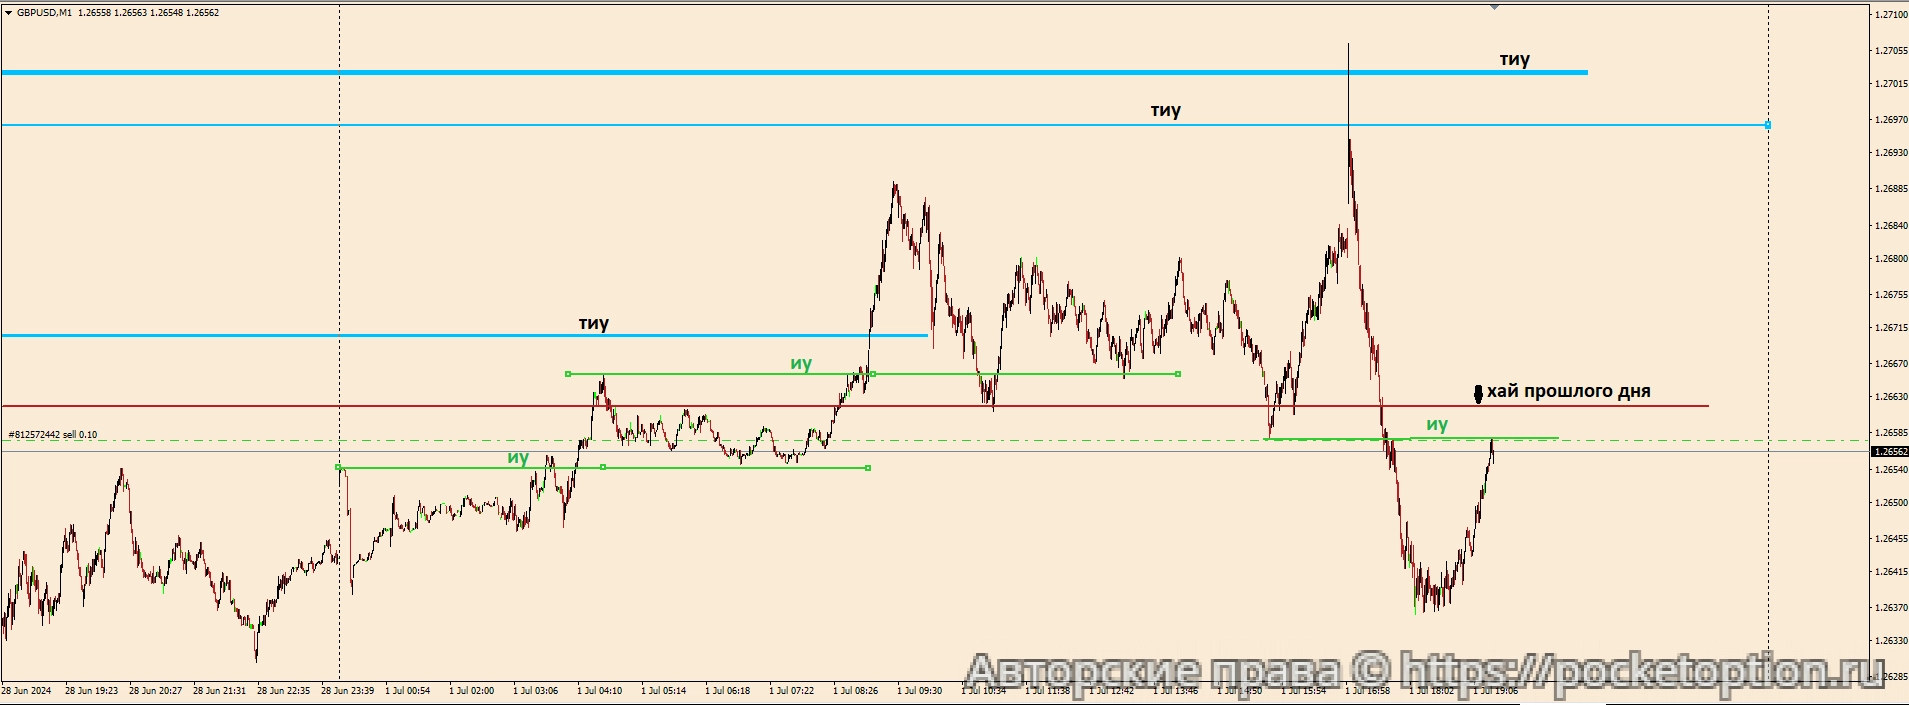Click the right end handle of the 1.26670 green line
The image size is (1909, 705).
point(1178,374)
